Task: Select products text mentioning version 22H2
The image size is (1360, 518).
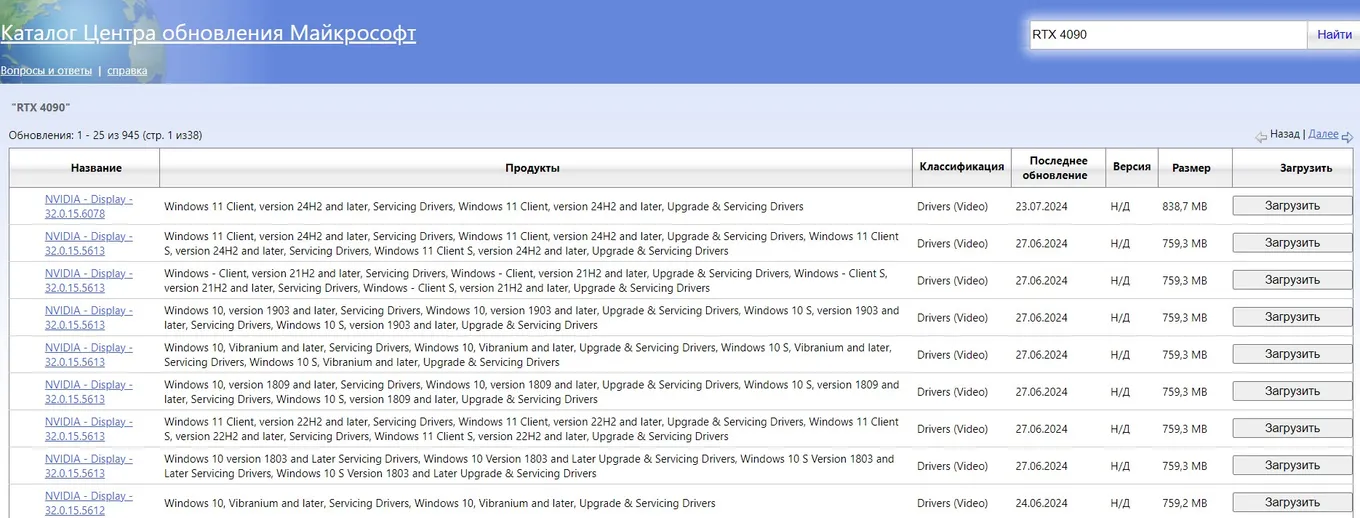Action: coord(532,428)
